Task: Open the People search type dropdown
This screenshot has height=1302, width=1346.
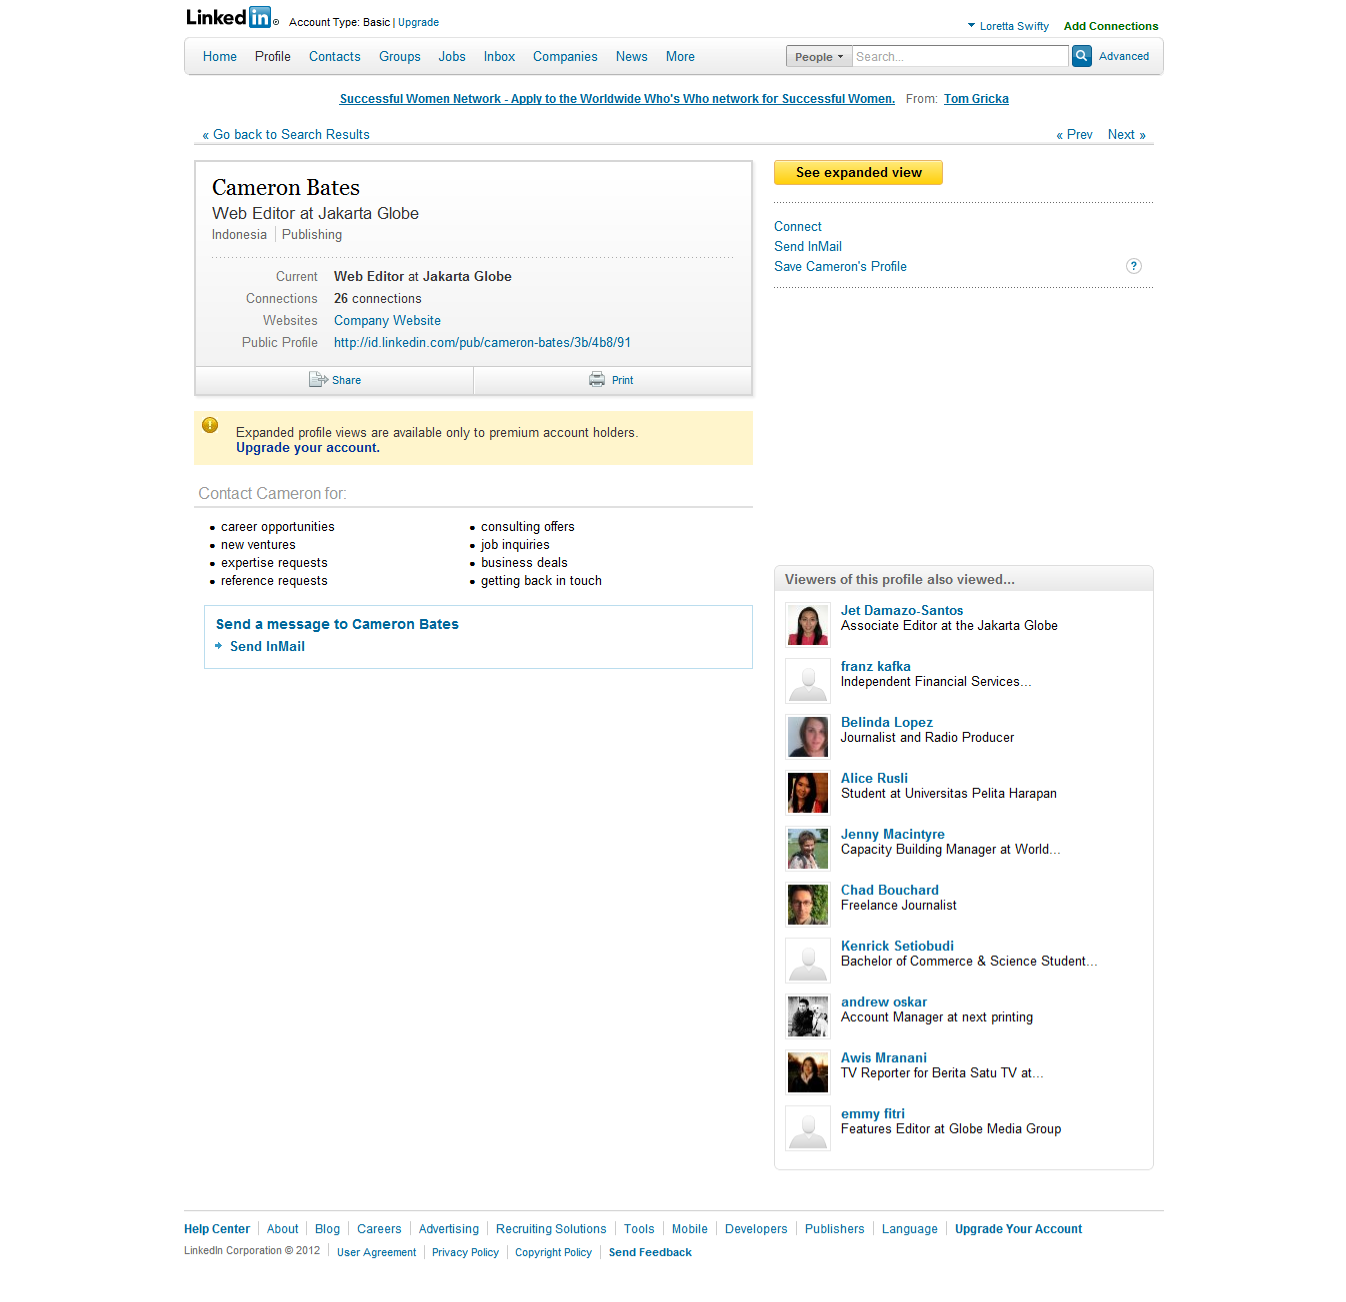Action: pos(819,57)
